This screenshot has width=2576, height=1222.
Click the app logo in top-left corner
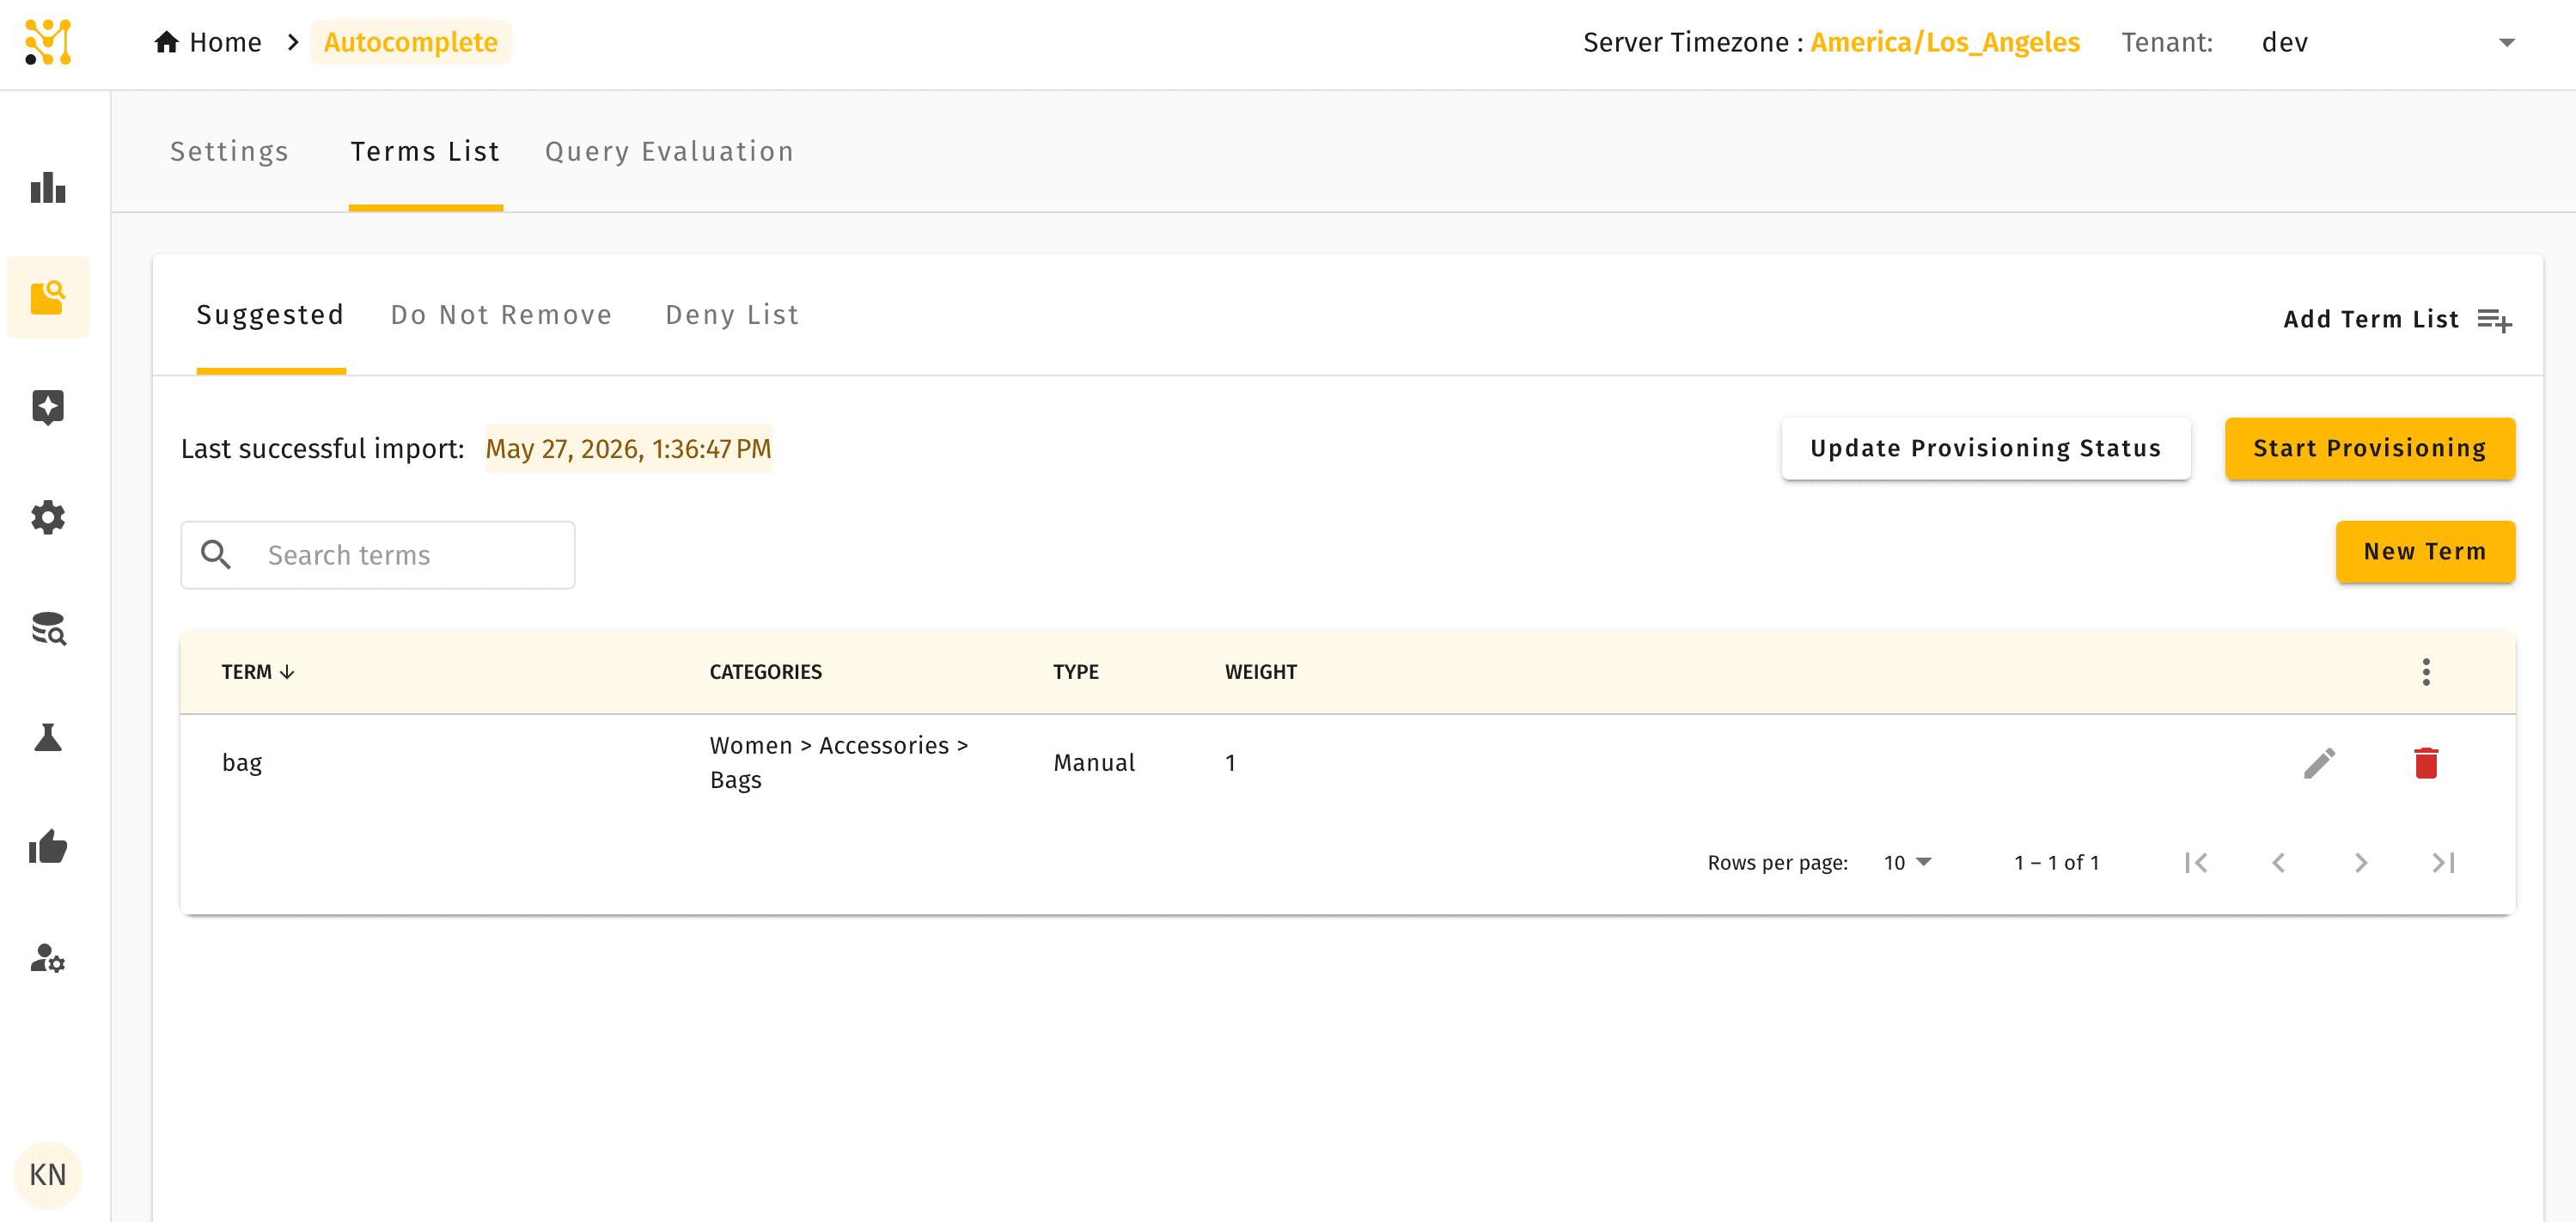(x=48, y=42)
